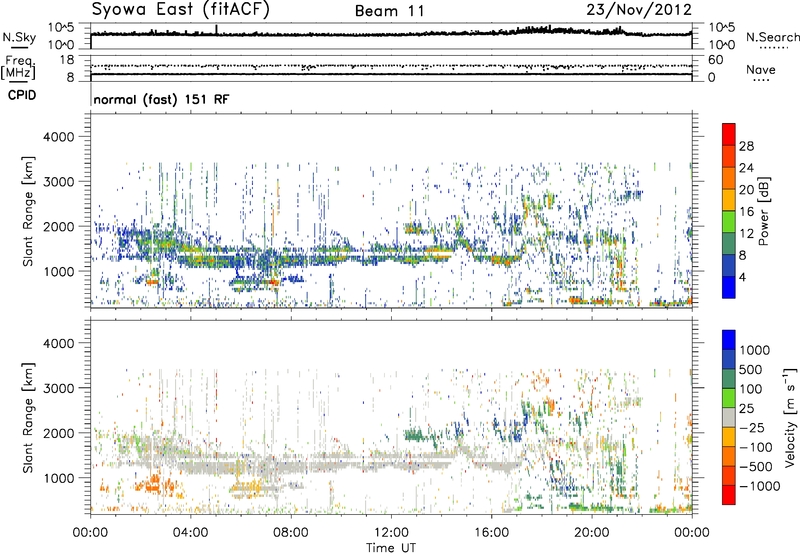The height and width of the screenshot is (554, 800).
Task: Click the "Power [dB]" color bar title
Action: pyautogui.click(x=764, y=211)
